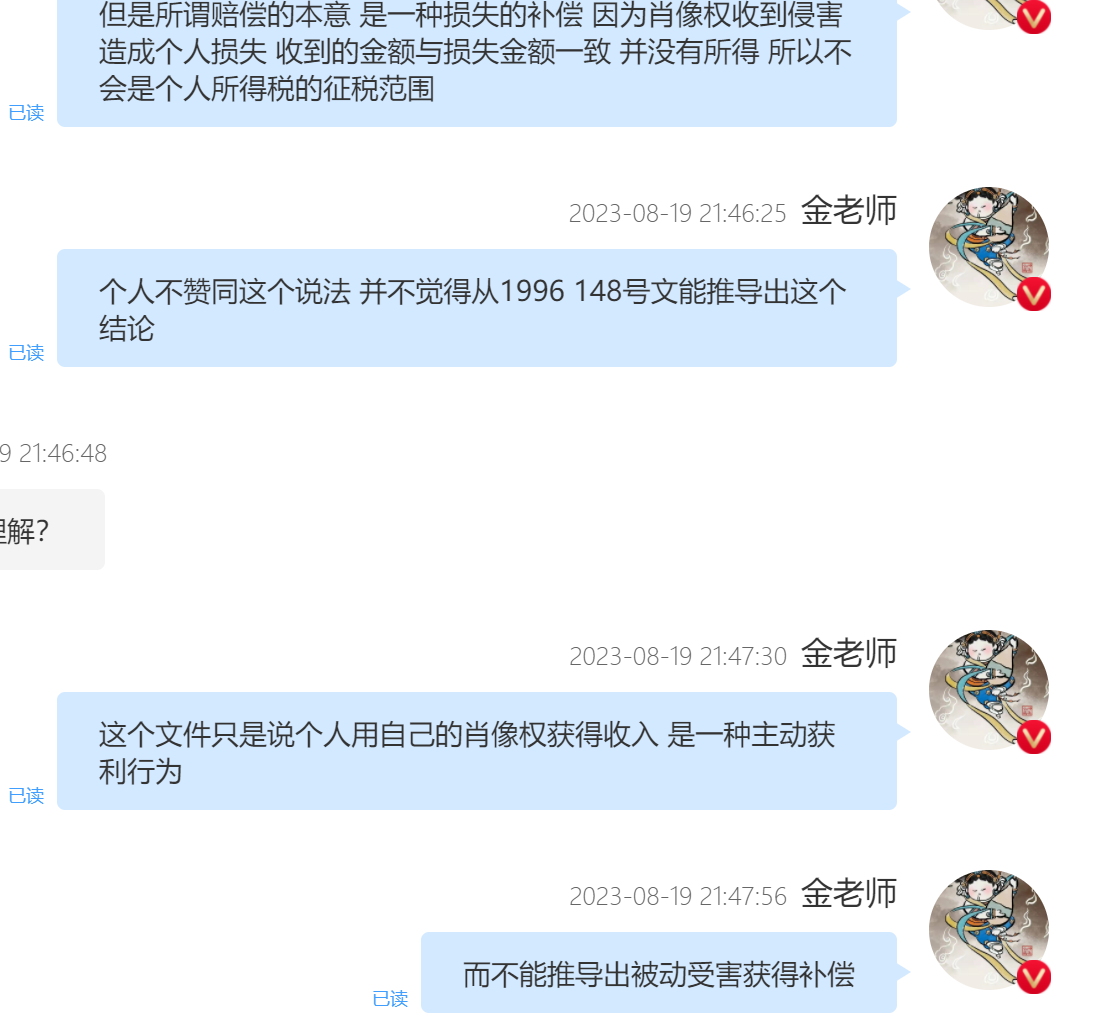Click red V badge on 21:46:25 avatar
1100x1024 pixels.
pos(1034,294)
